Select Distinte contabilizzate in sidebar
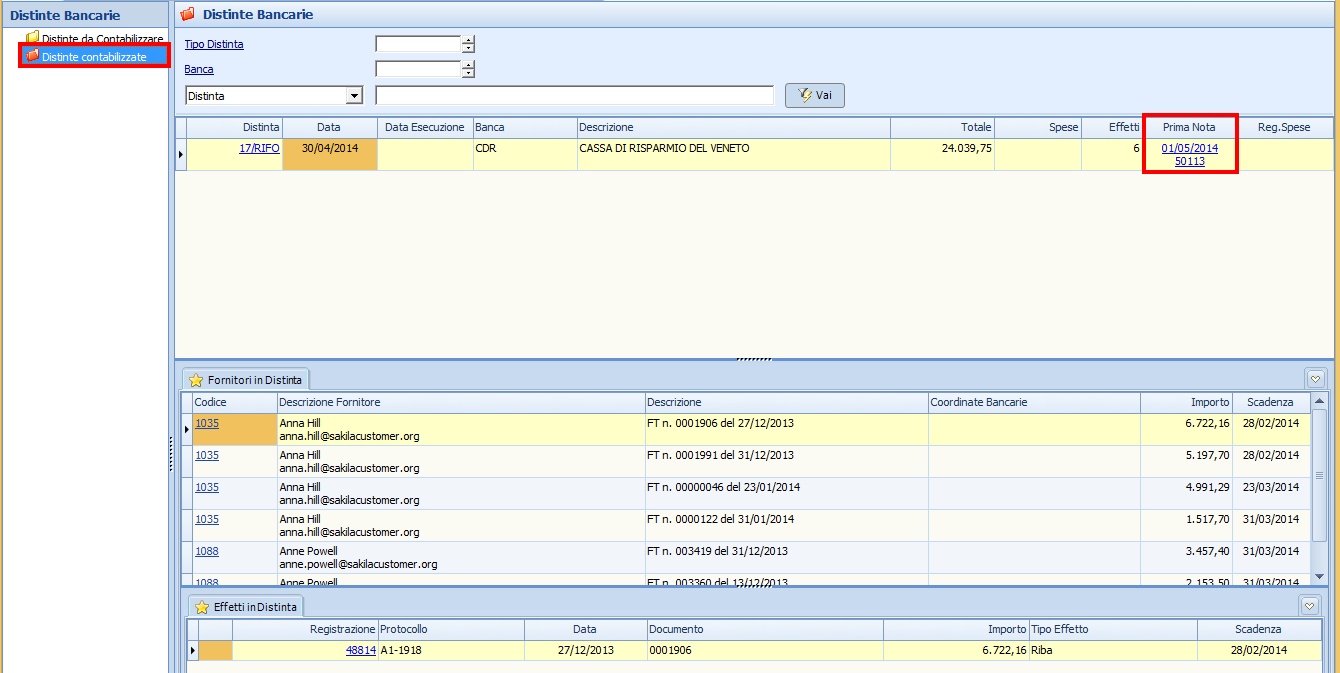Image resolution: width=1340 pixels, height=673 pixels. coord(93,57)
